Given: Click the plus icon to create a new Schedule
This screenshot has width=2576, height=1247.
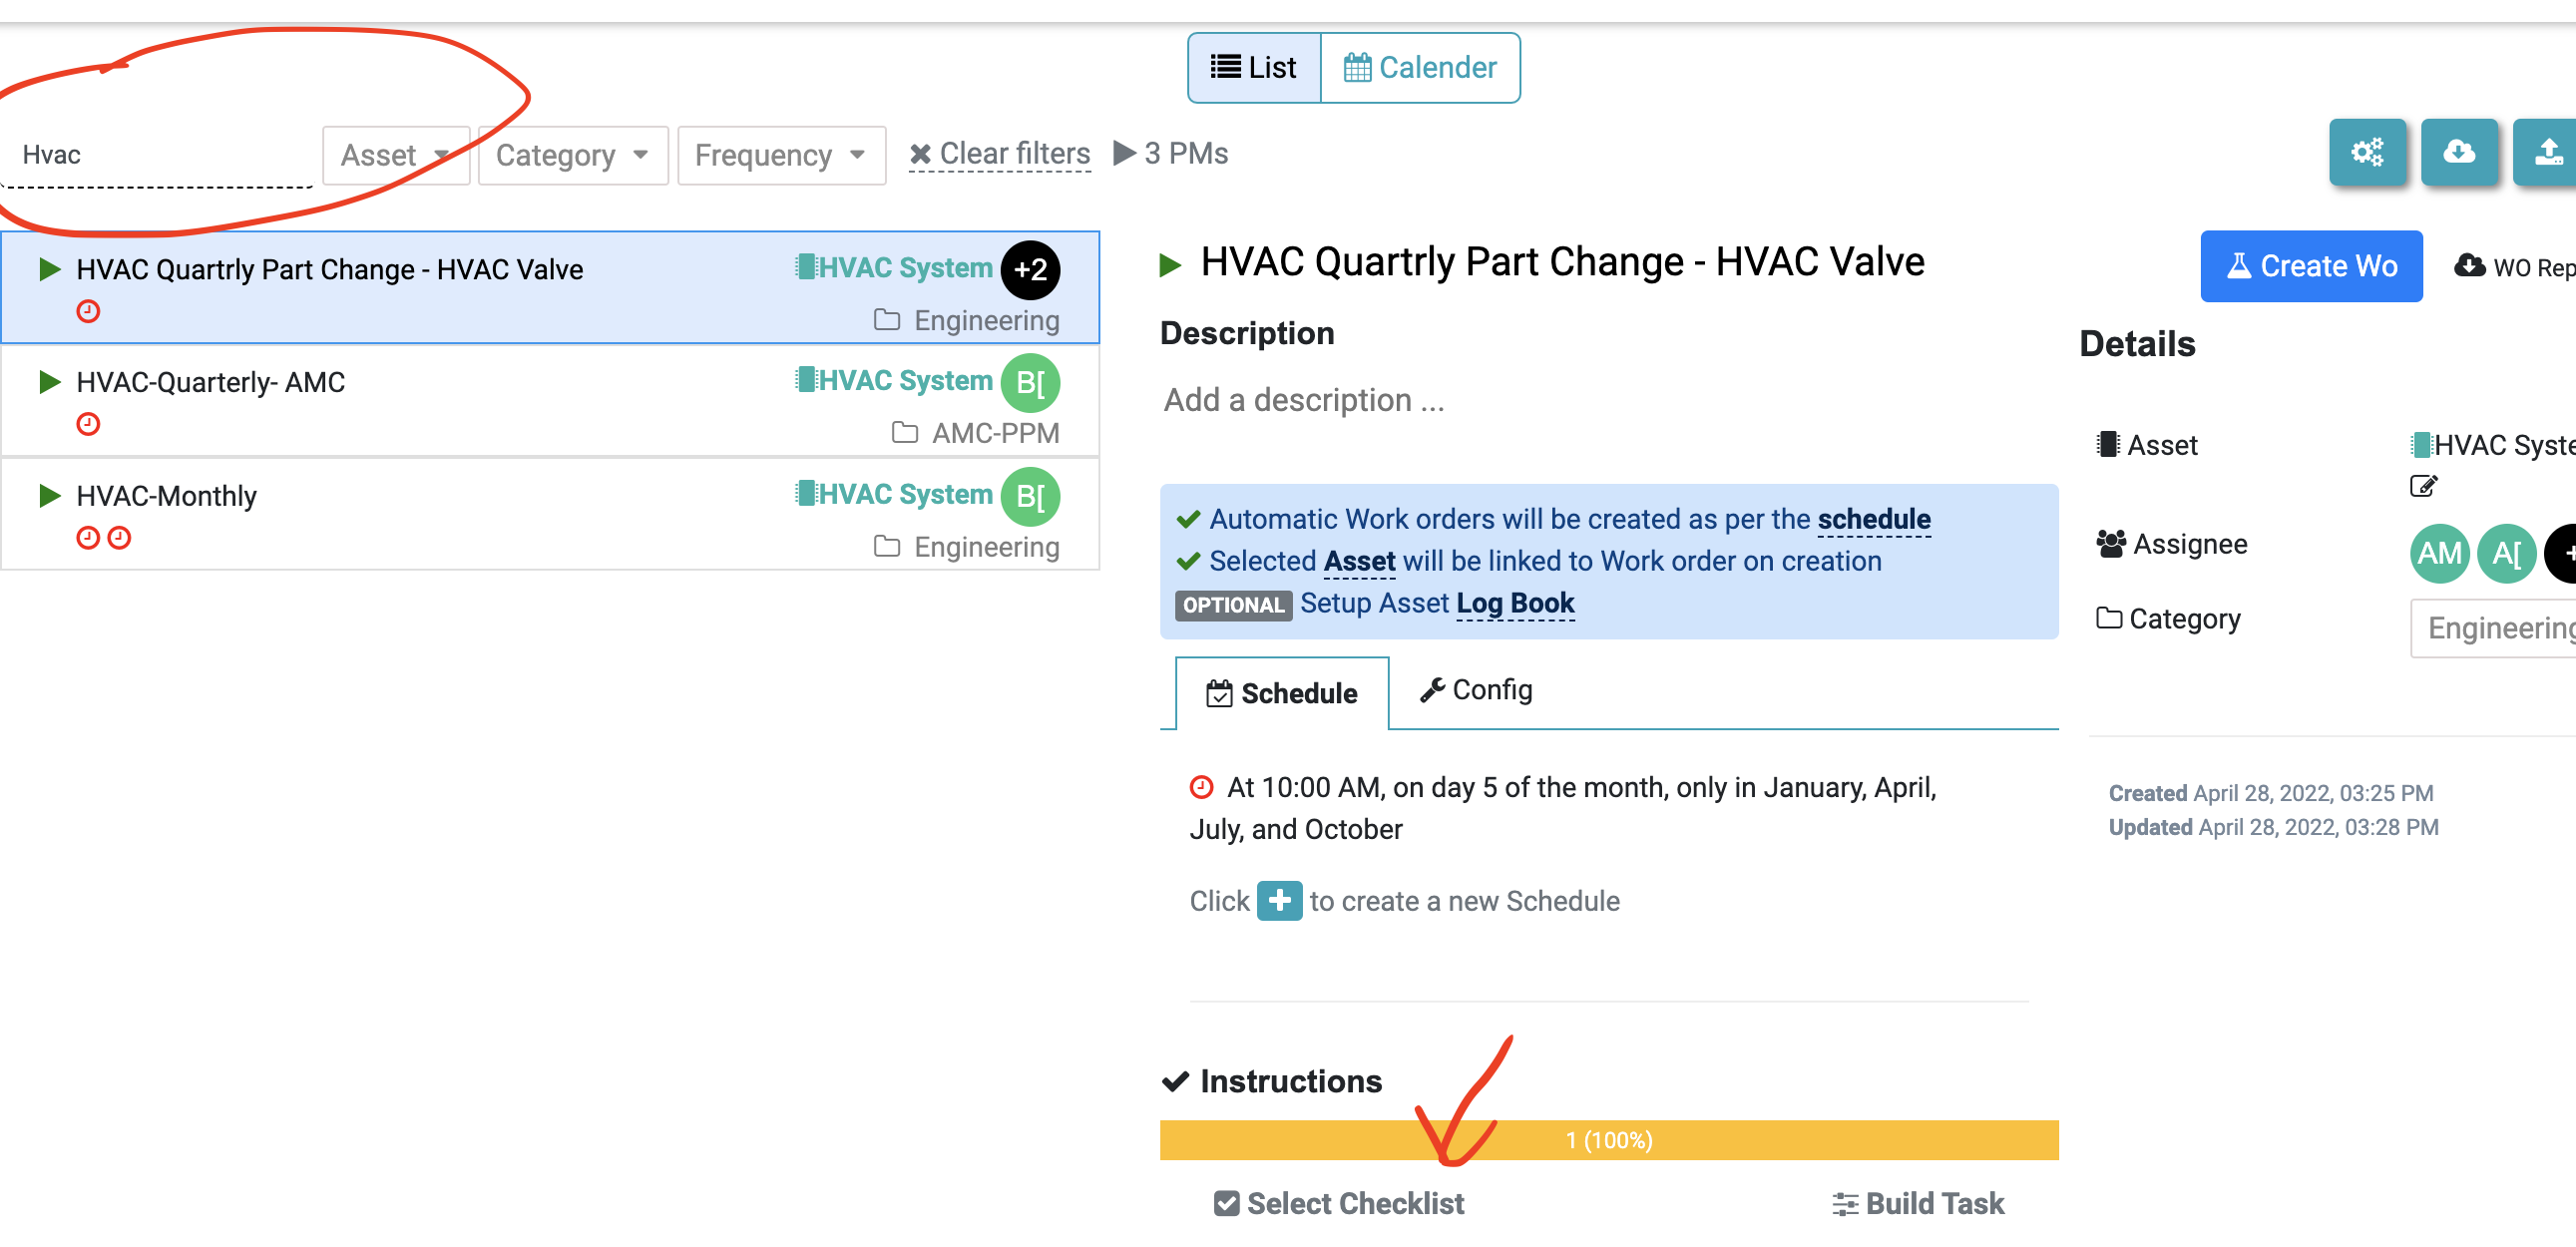Looking at the screenshot, I should (x=1279, y=900).
